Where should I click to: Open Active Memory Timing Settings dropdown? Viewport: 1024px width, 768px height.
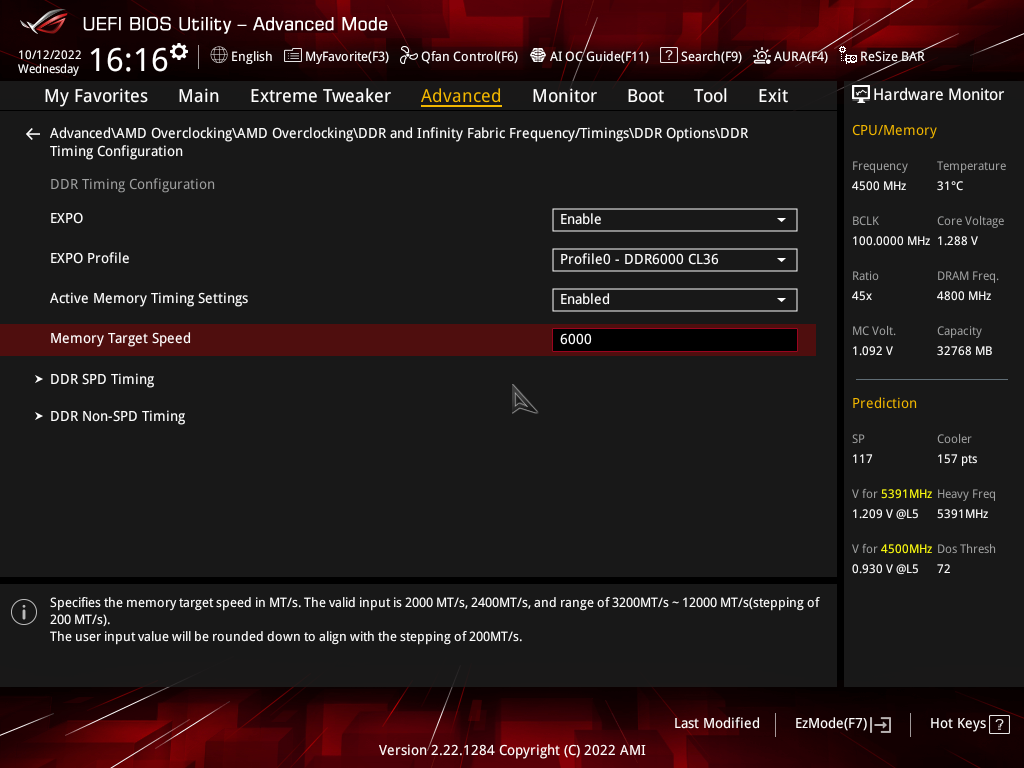(x=675, y=300)
